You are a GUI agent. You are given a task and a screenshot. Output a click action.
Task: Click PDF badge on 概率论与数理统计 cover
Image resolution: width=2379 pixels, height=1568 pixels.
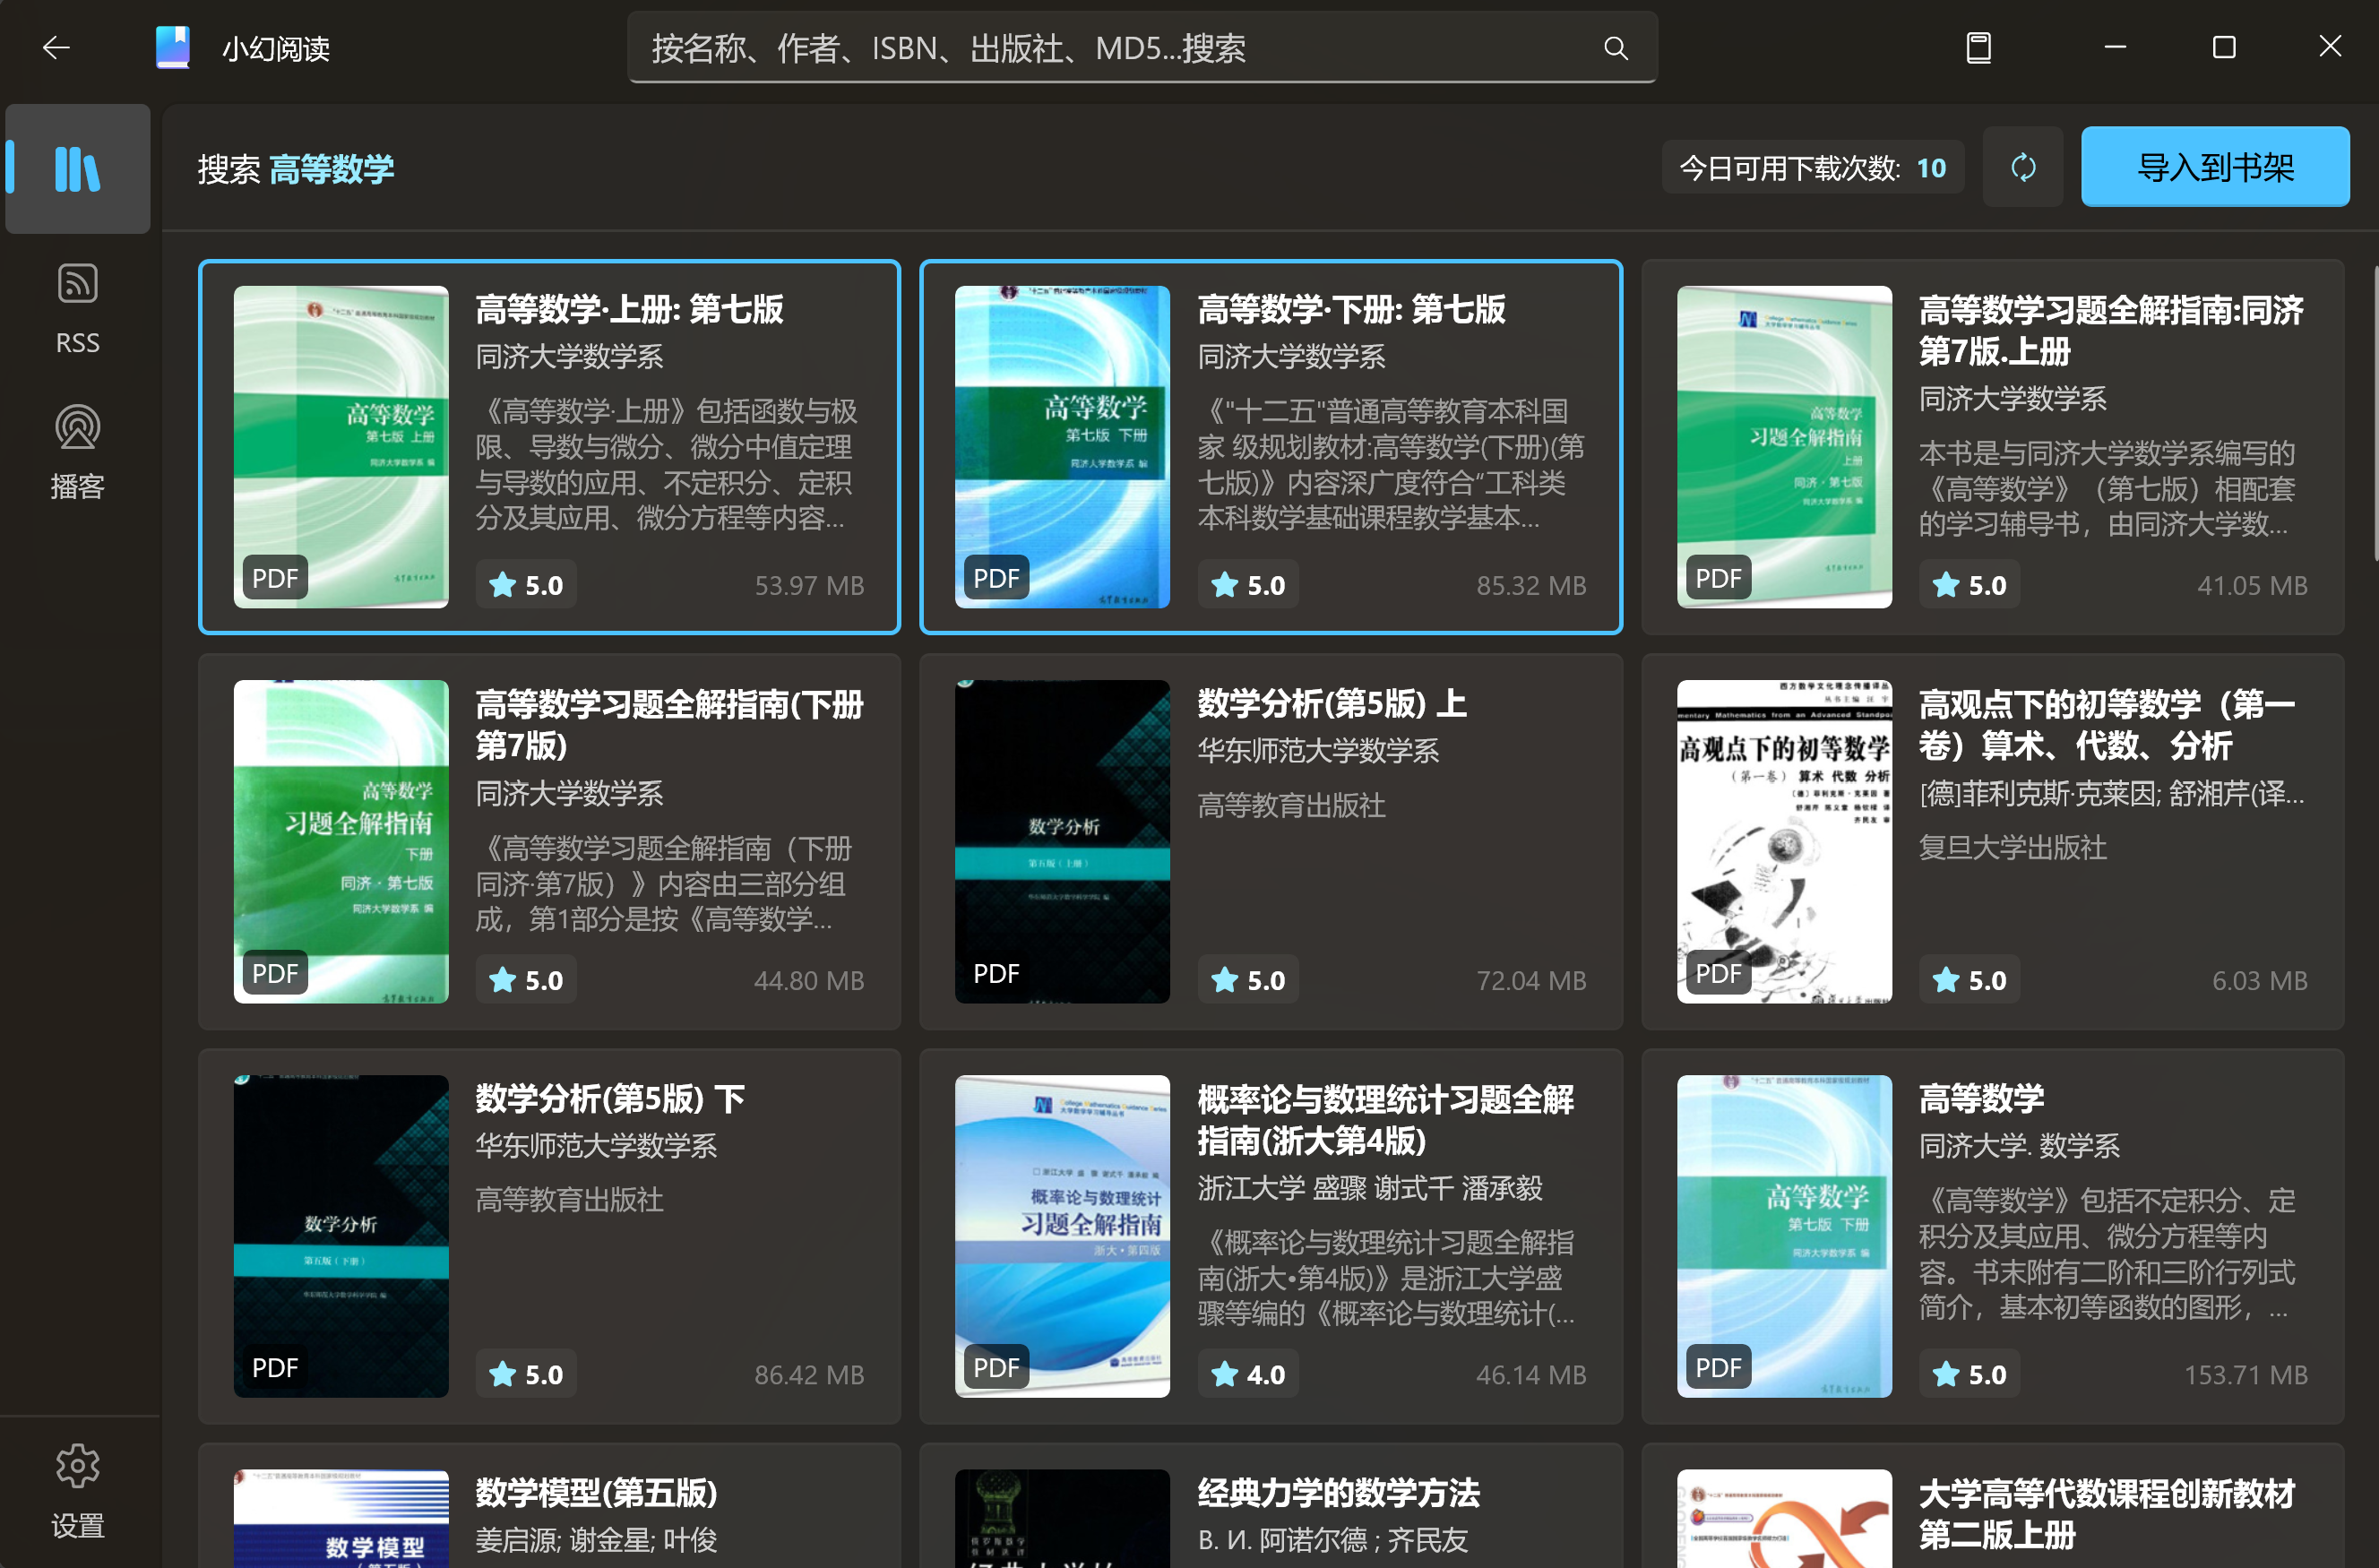996,1367
